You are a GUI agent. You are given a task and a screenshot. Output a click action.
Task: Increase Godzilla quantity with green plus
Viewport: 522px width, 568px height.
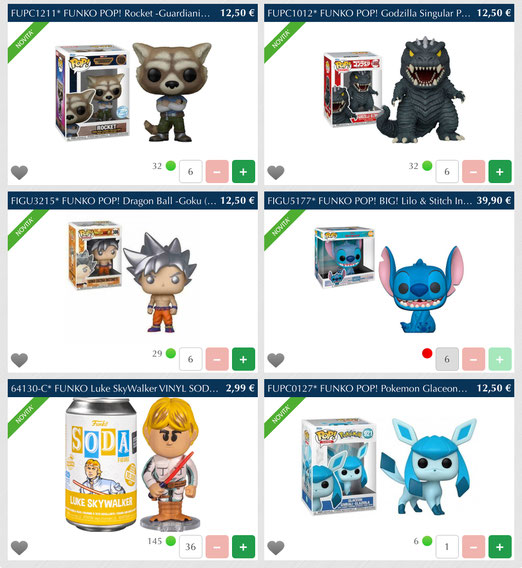(x=500, y=171)
